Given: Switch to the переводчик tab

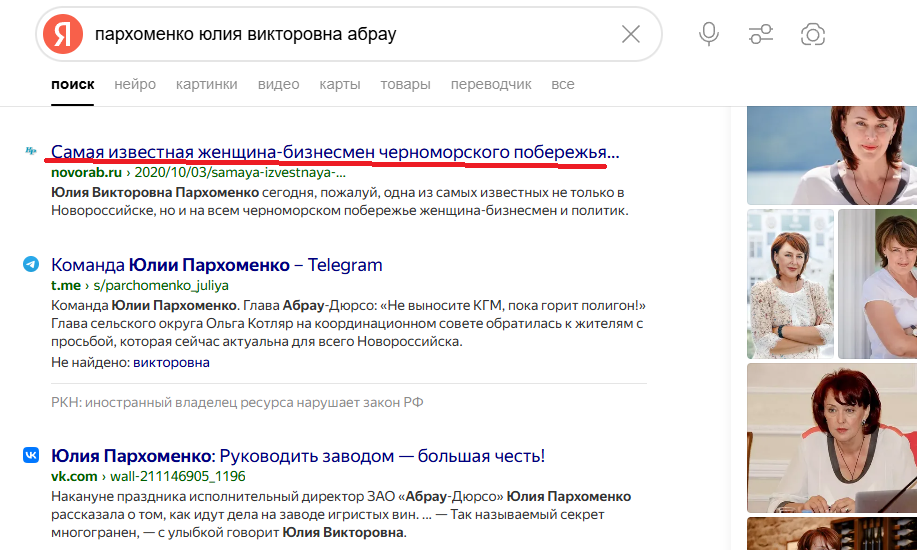Looking at the screenshot, I should point(491,84).
